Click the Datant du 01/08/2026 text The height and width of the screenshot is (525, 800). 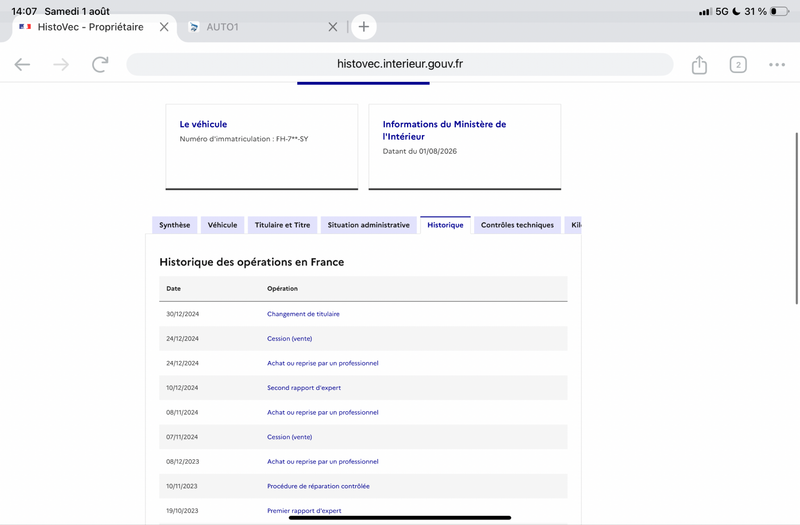tap(420, 152)
